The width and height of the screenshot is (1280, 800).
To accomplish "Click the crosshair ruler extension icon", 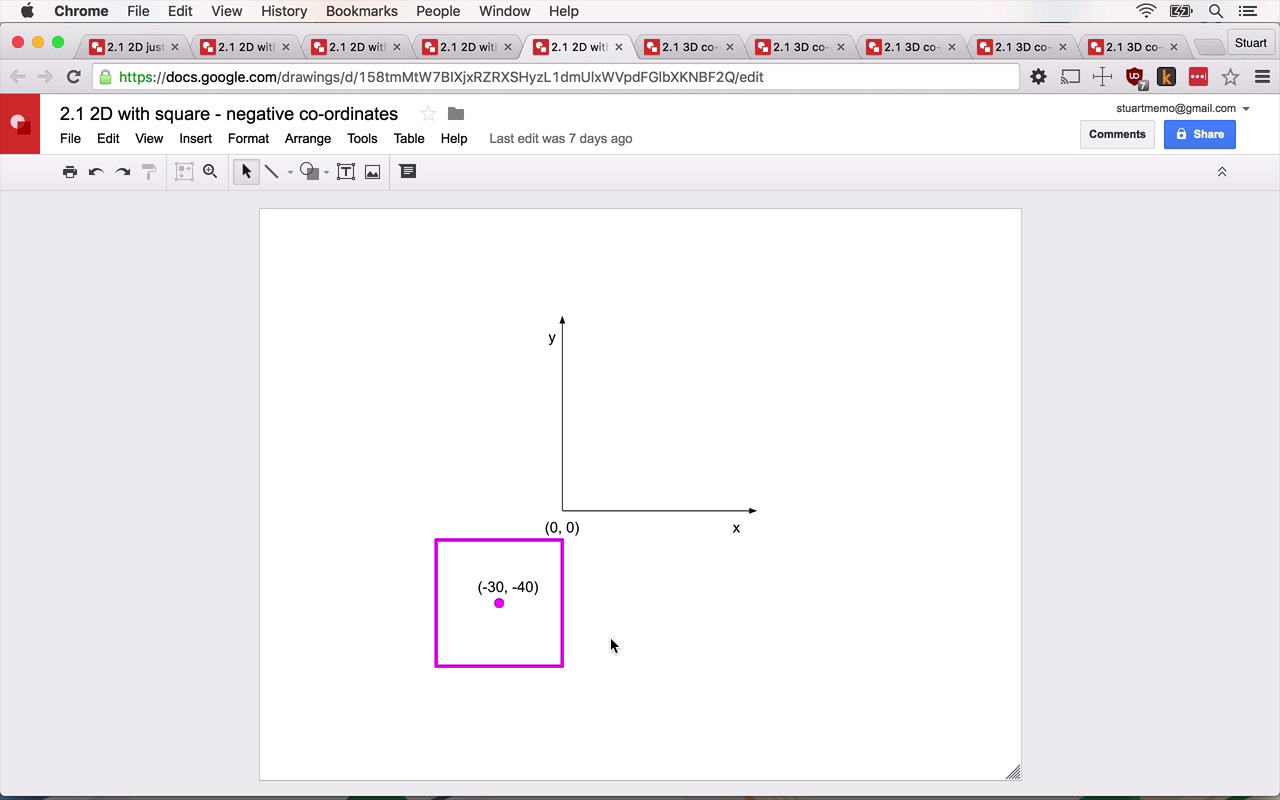I will [x=1102, y=77].
